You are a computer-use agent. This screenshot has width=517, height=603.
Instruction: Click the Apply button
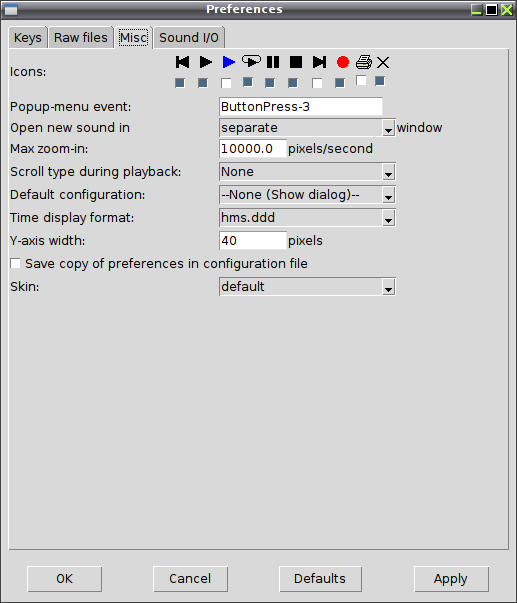coord(451,579)
